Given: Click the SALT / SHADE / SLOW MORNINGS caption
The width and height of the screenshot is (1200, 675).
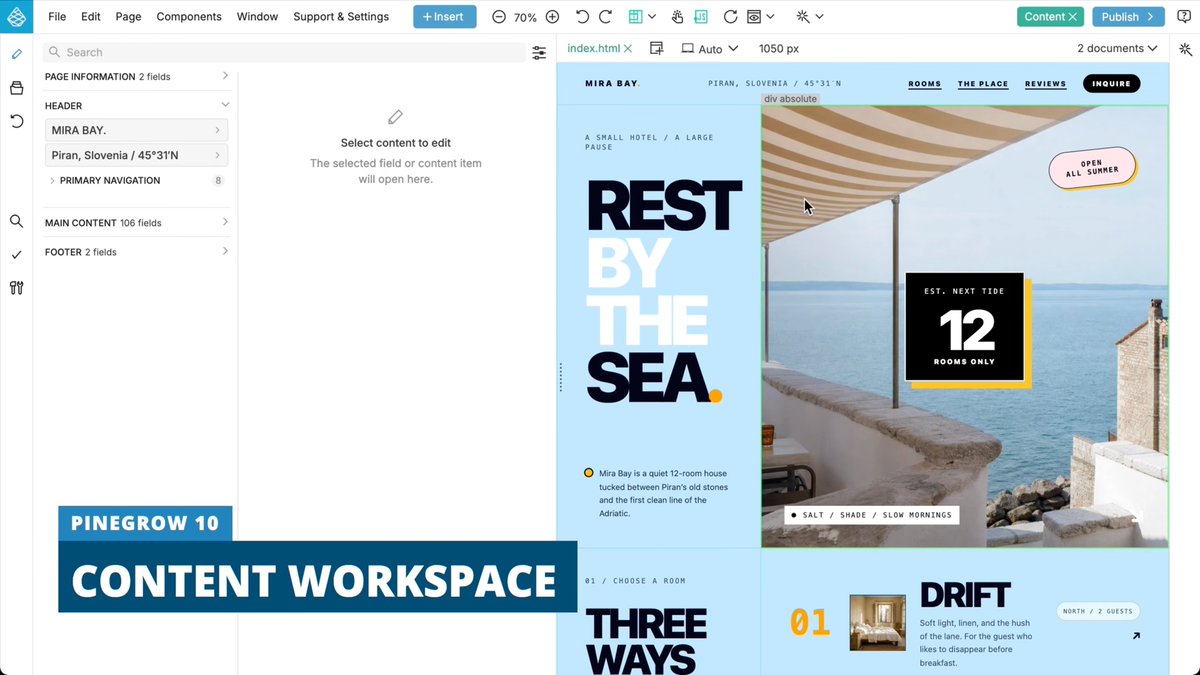Looking at the screenshot, I should [x=871, y=515].
